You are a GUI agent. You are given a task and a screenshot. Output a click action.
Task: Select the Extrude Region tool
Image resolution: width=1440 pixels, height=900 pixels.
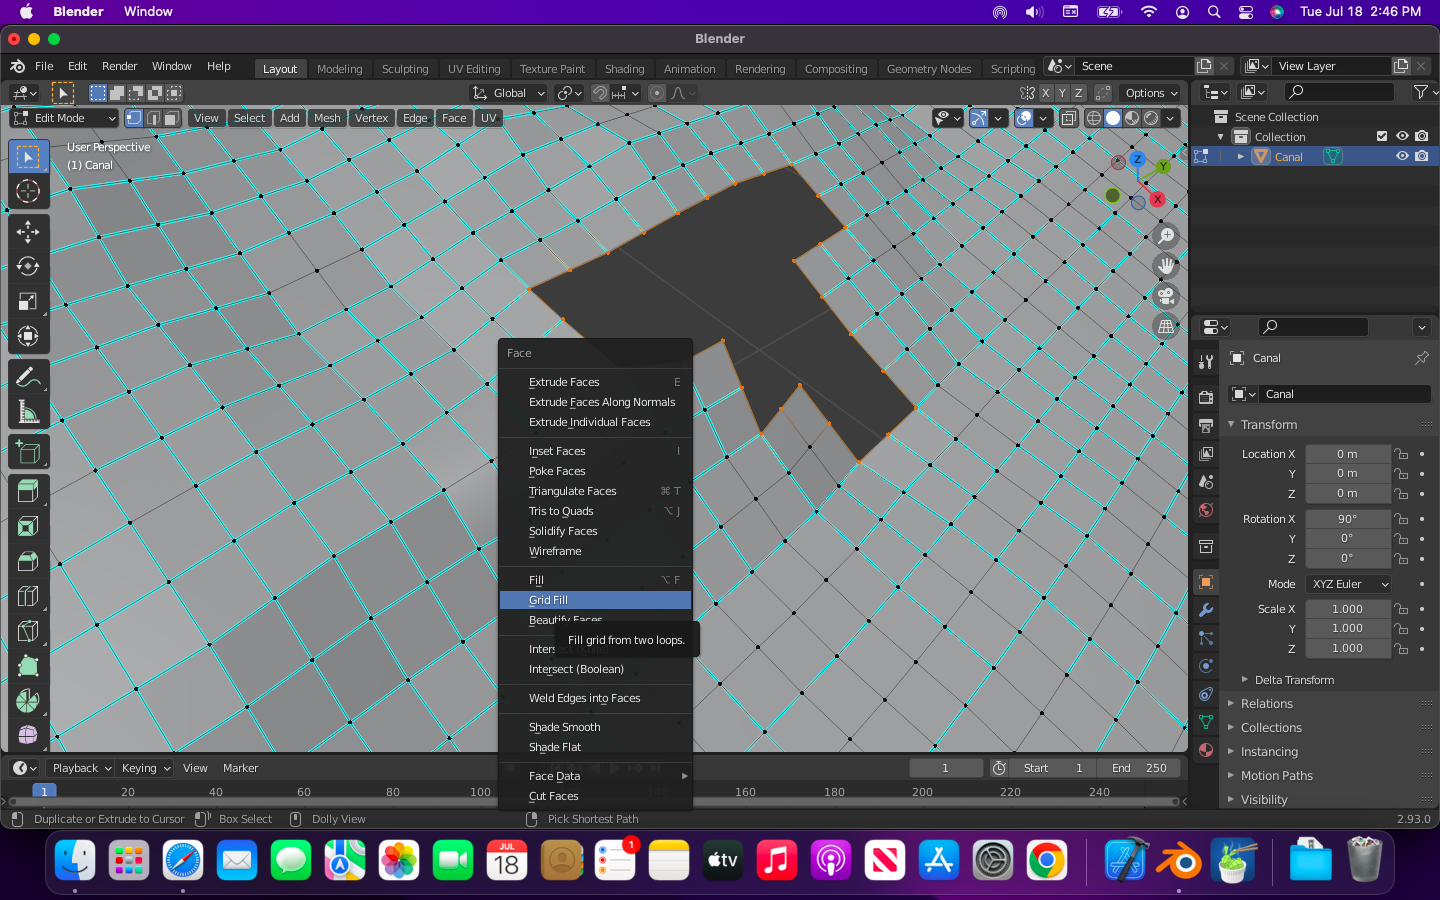tap(28, 491)
